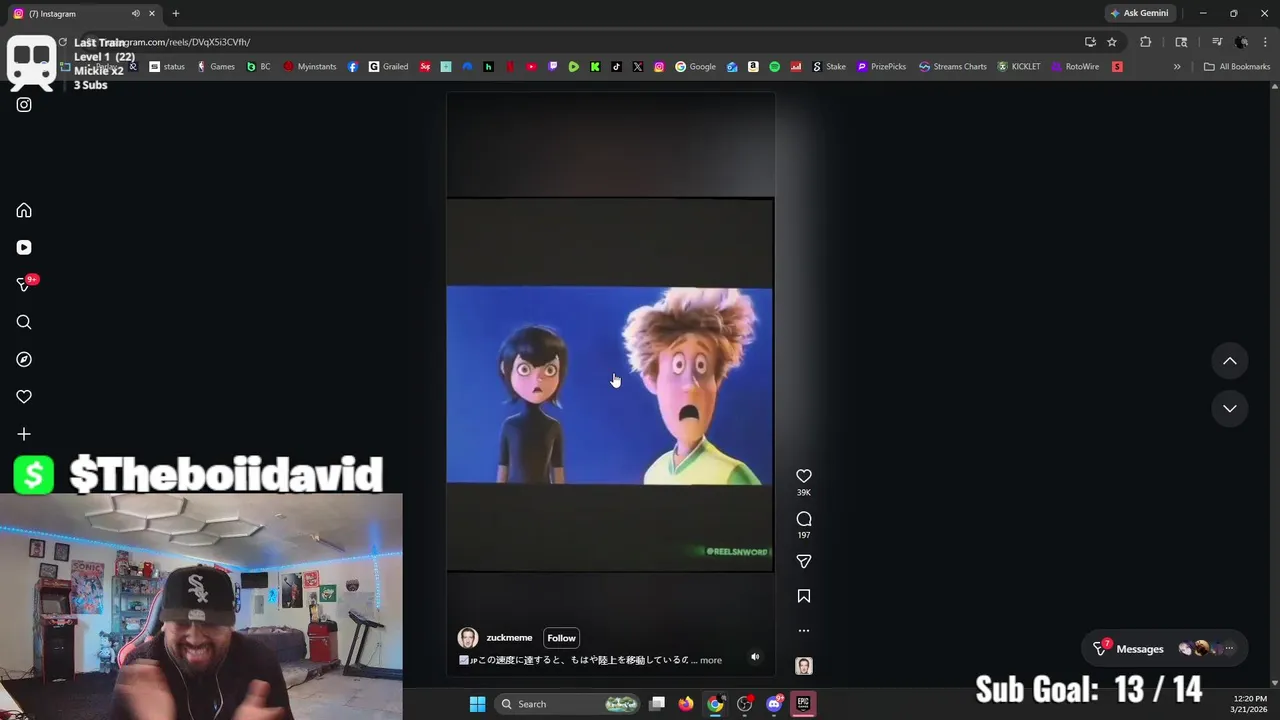
Task: Save the reel with bookmark icon
Action: coord(804,596)
